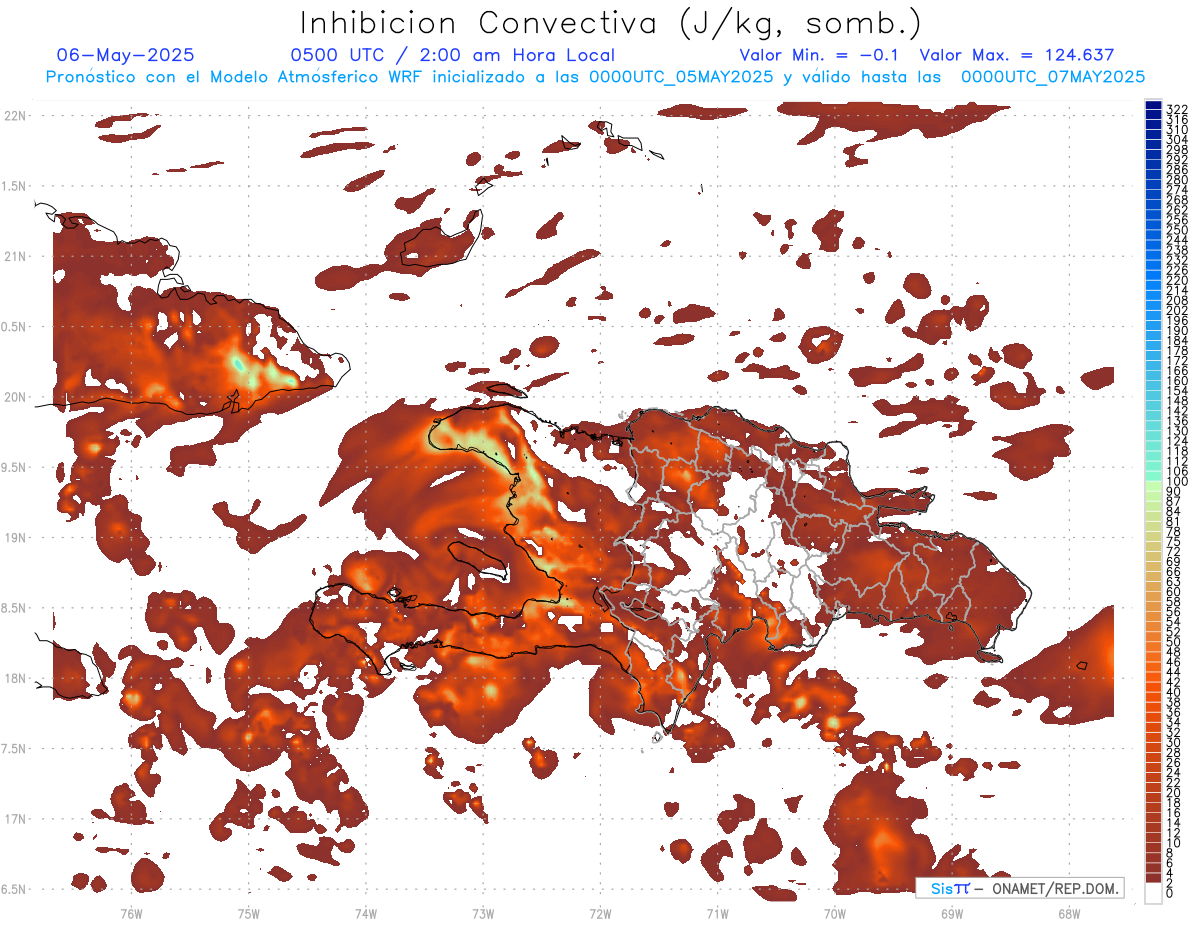The width and height of the screenshot is (1200, 927).
Task: Click the "8.5N" latitude label
Action: pos(14,608)
